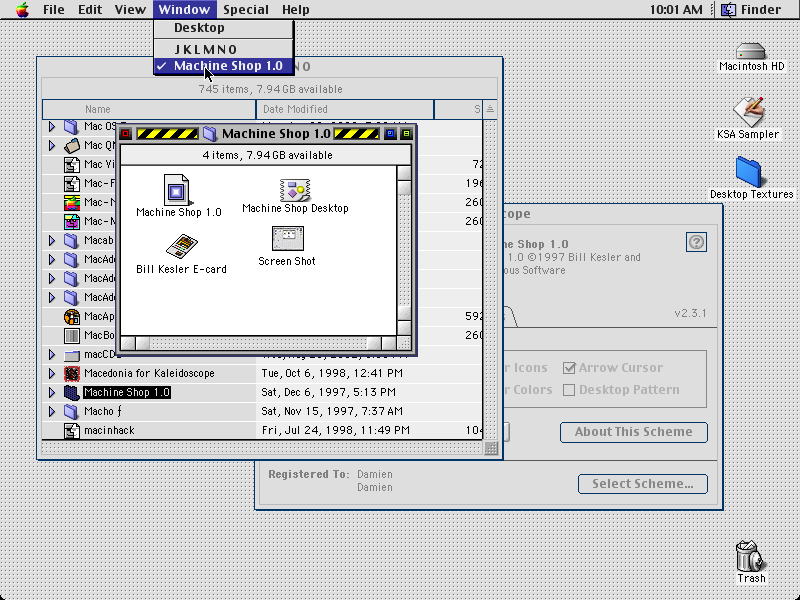Click the JKLMNO list window resize handle
Screen dimensions: 800x600
pyautogui.click(x=490, y=448)
